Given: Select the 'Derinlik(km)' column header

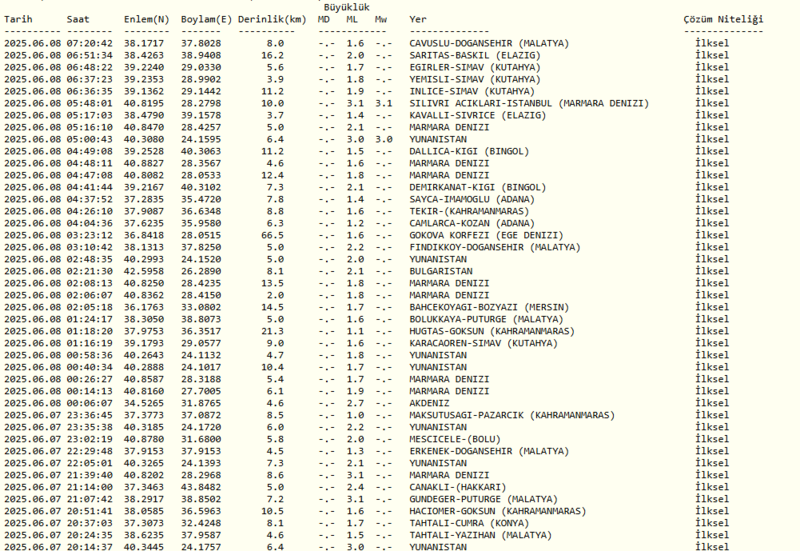Looking at the screenshot, I should 272,19.
